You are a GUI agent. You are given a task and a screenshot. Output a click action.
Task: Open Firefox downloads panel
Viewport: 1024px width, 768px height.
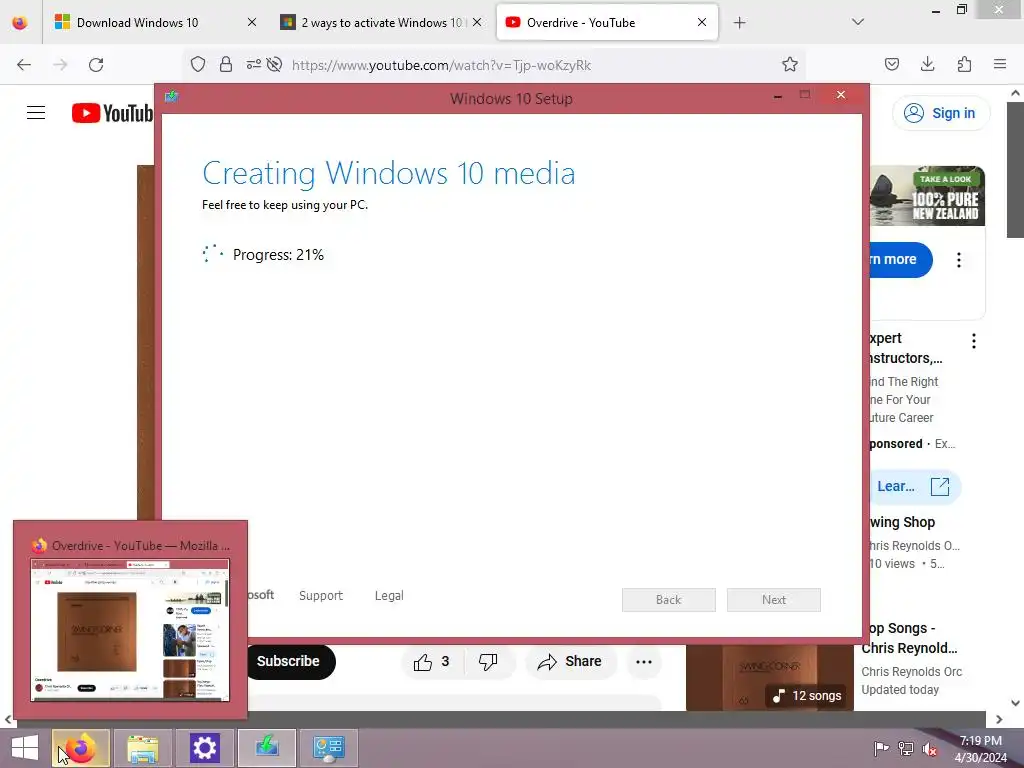(x=927, y=65)
